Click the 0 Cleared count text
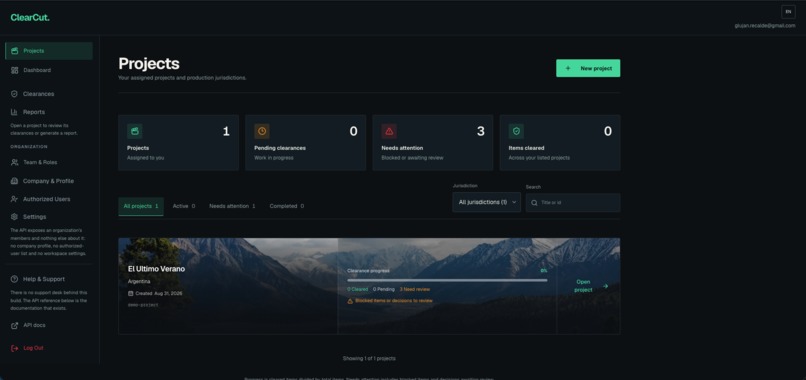This screenshot has width=806, height=380. [x=358, y=289]
